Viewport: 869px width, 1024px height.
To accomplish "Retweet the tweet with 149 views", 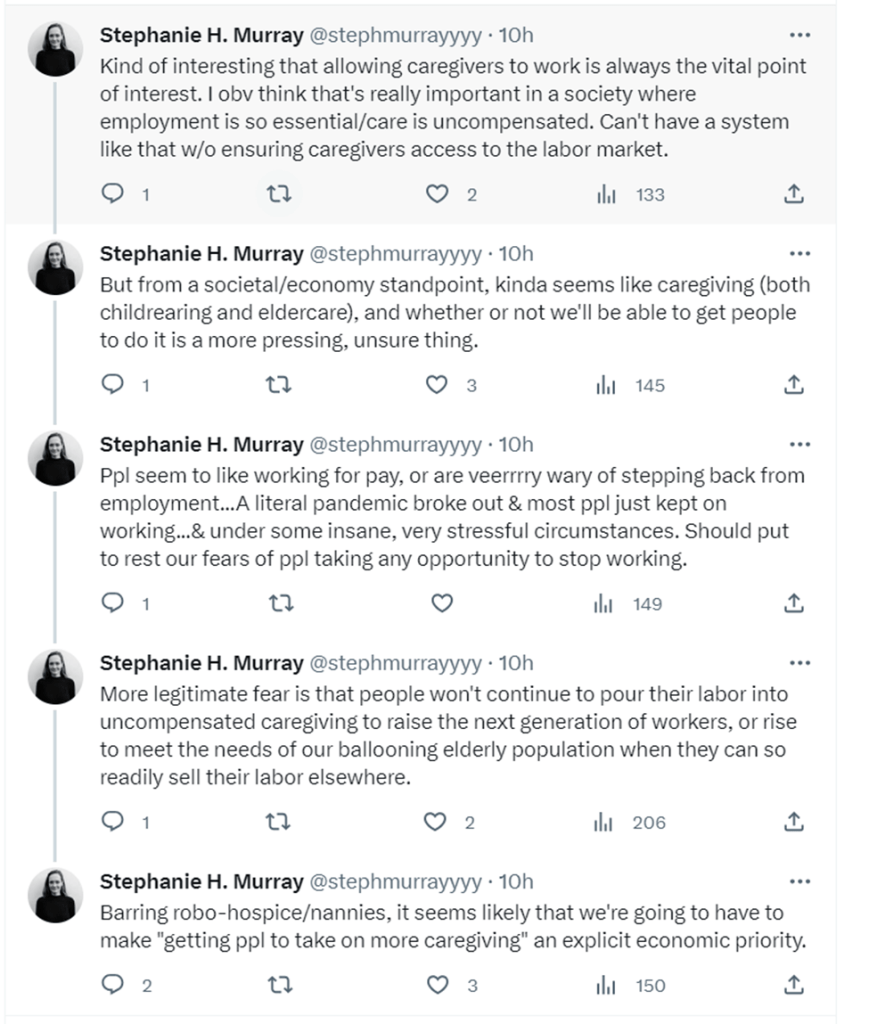I will [x=281, y=603].
